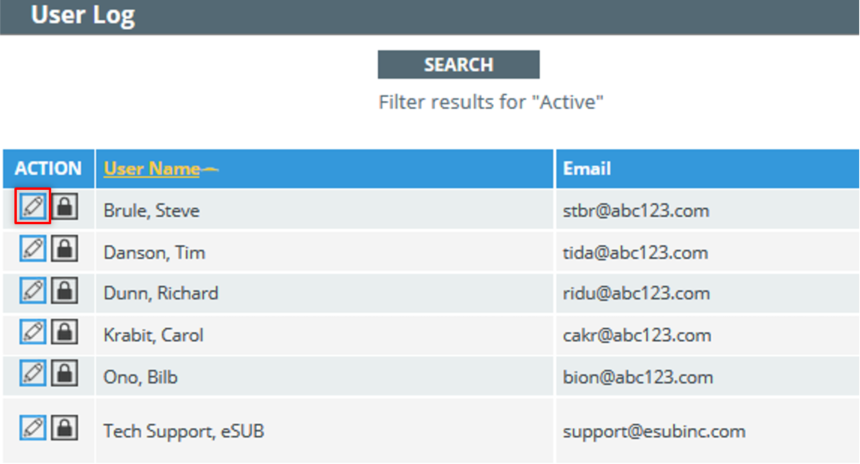
Task: Lock the Tech Support, eSUB account
Action: tap(65, 427)
